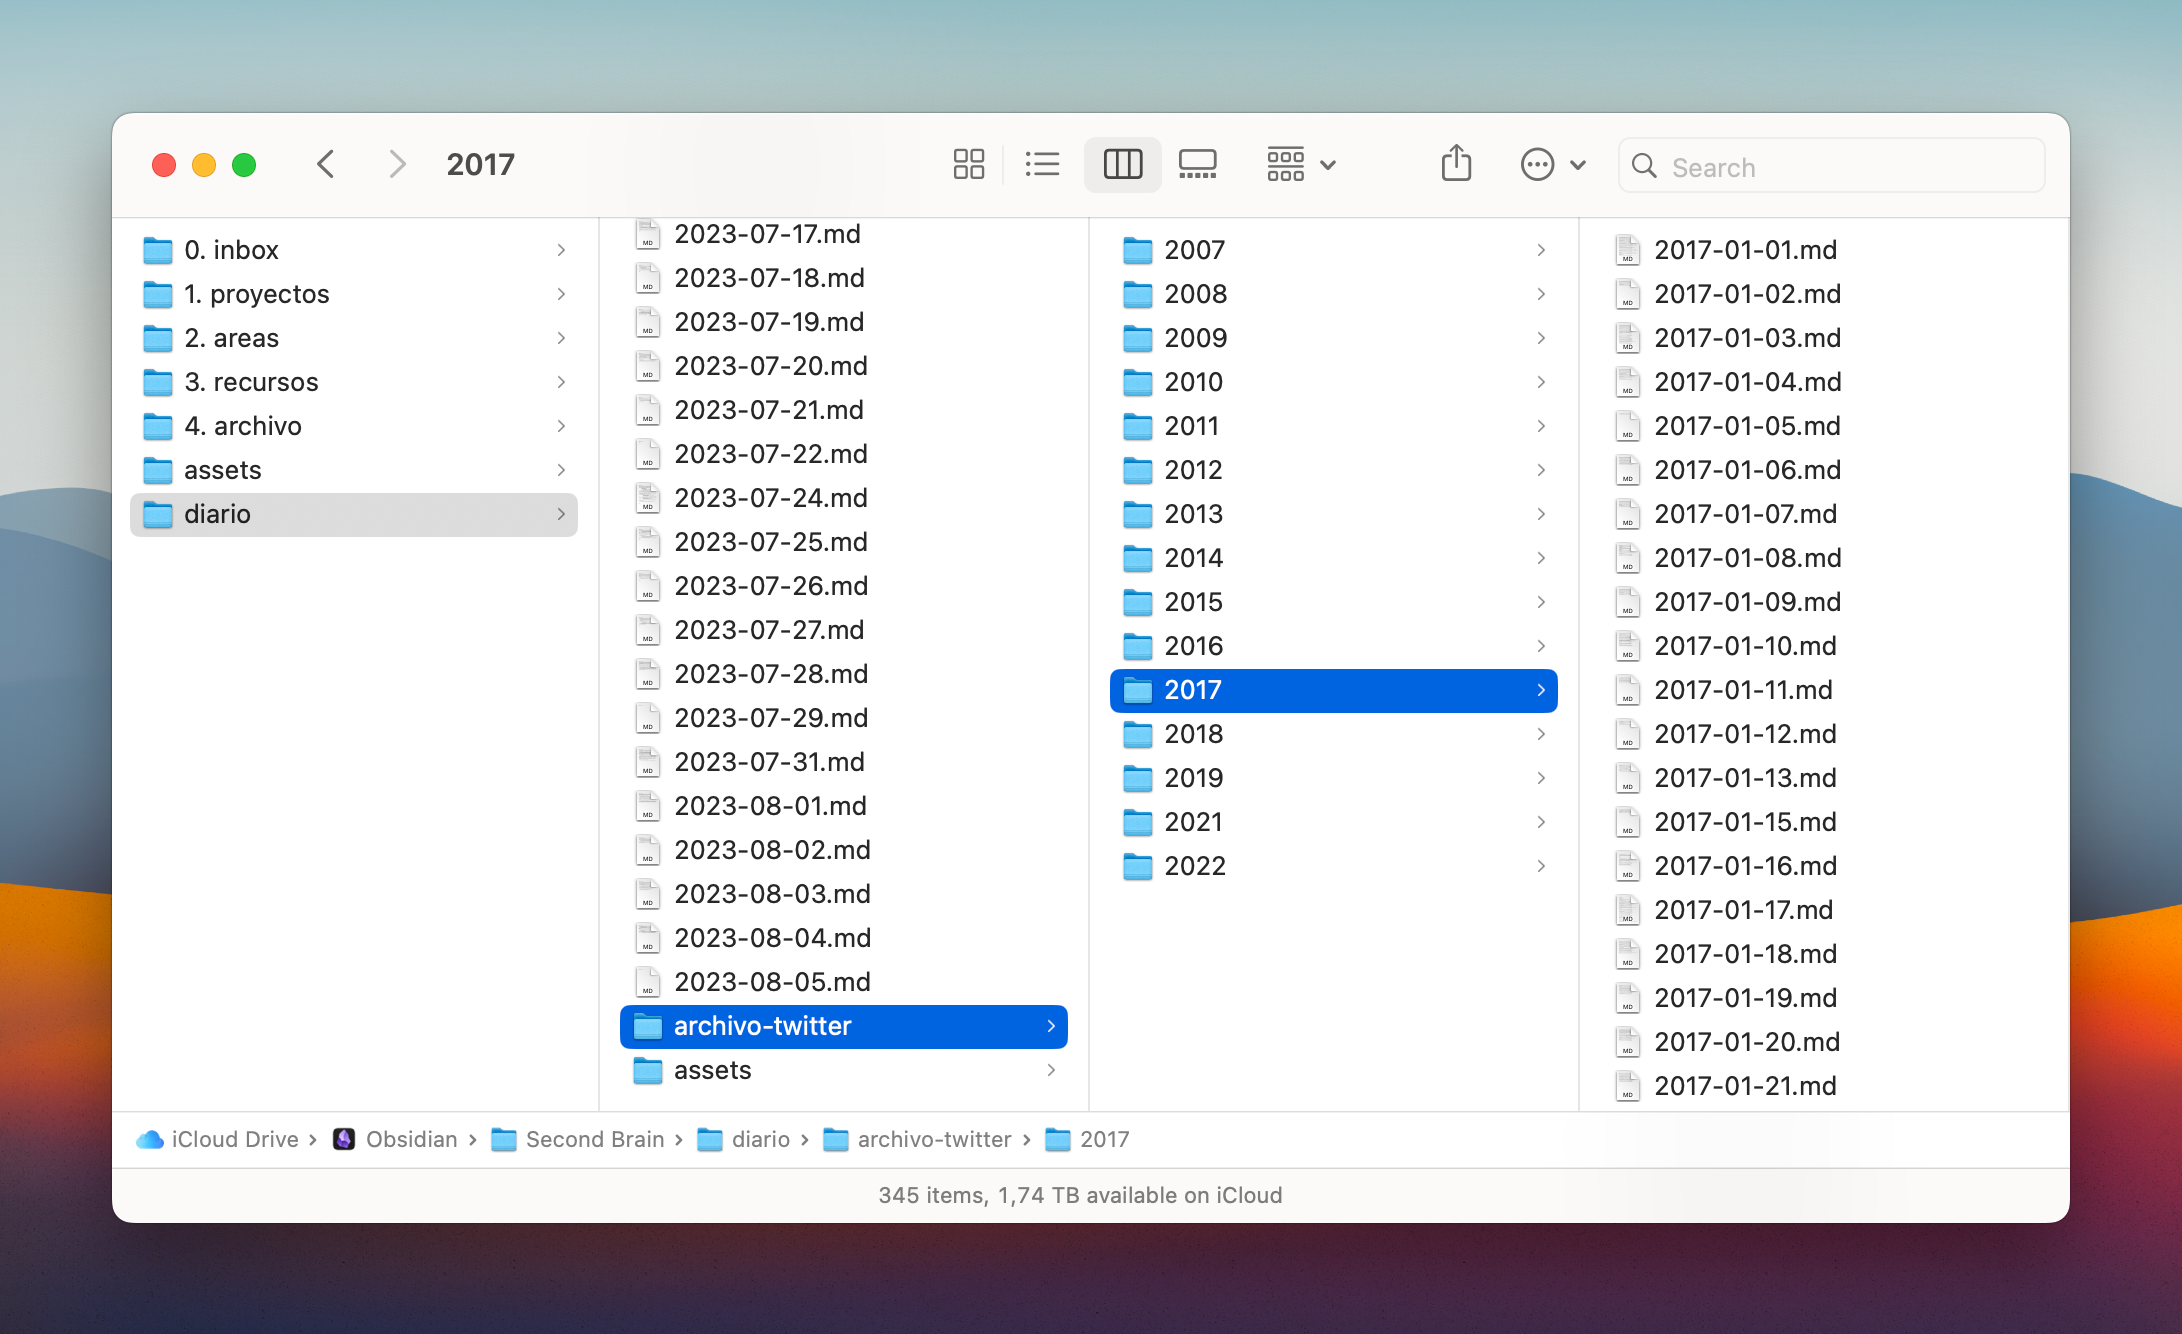Screen dimensions: 2182x1334
Task: Open the 2012 folder
Action: click(1193, 470)
